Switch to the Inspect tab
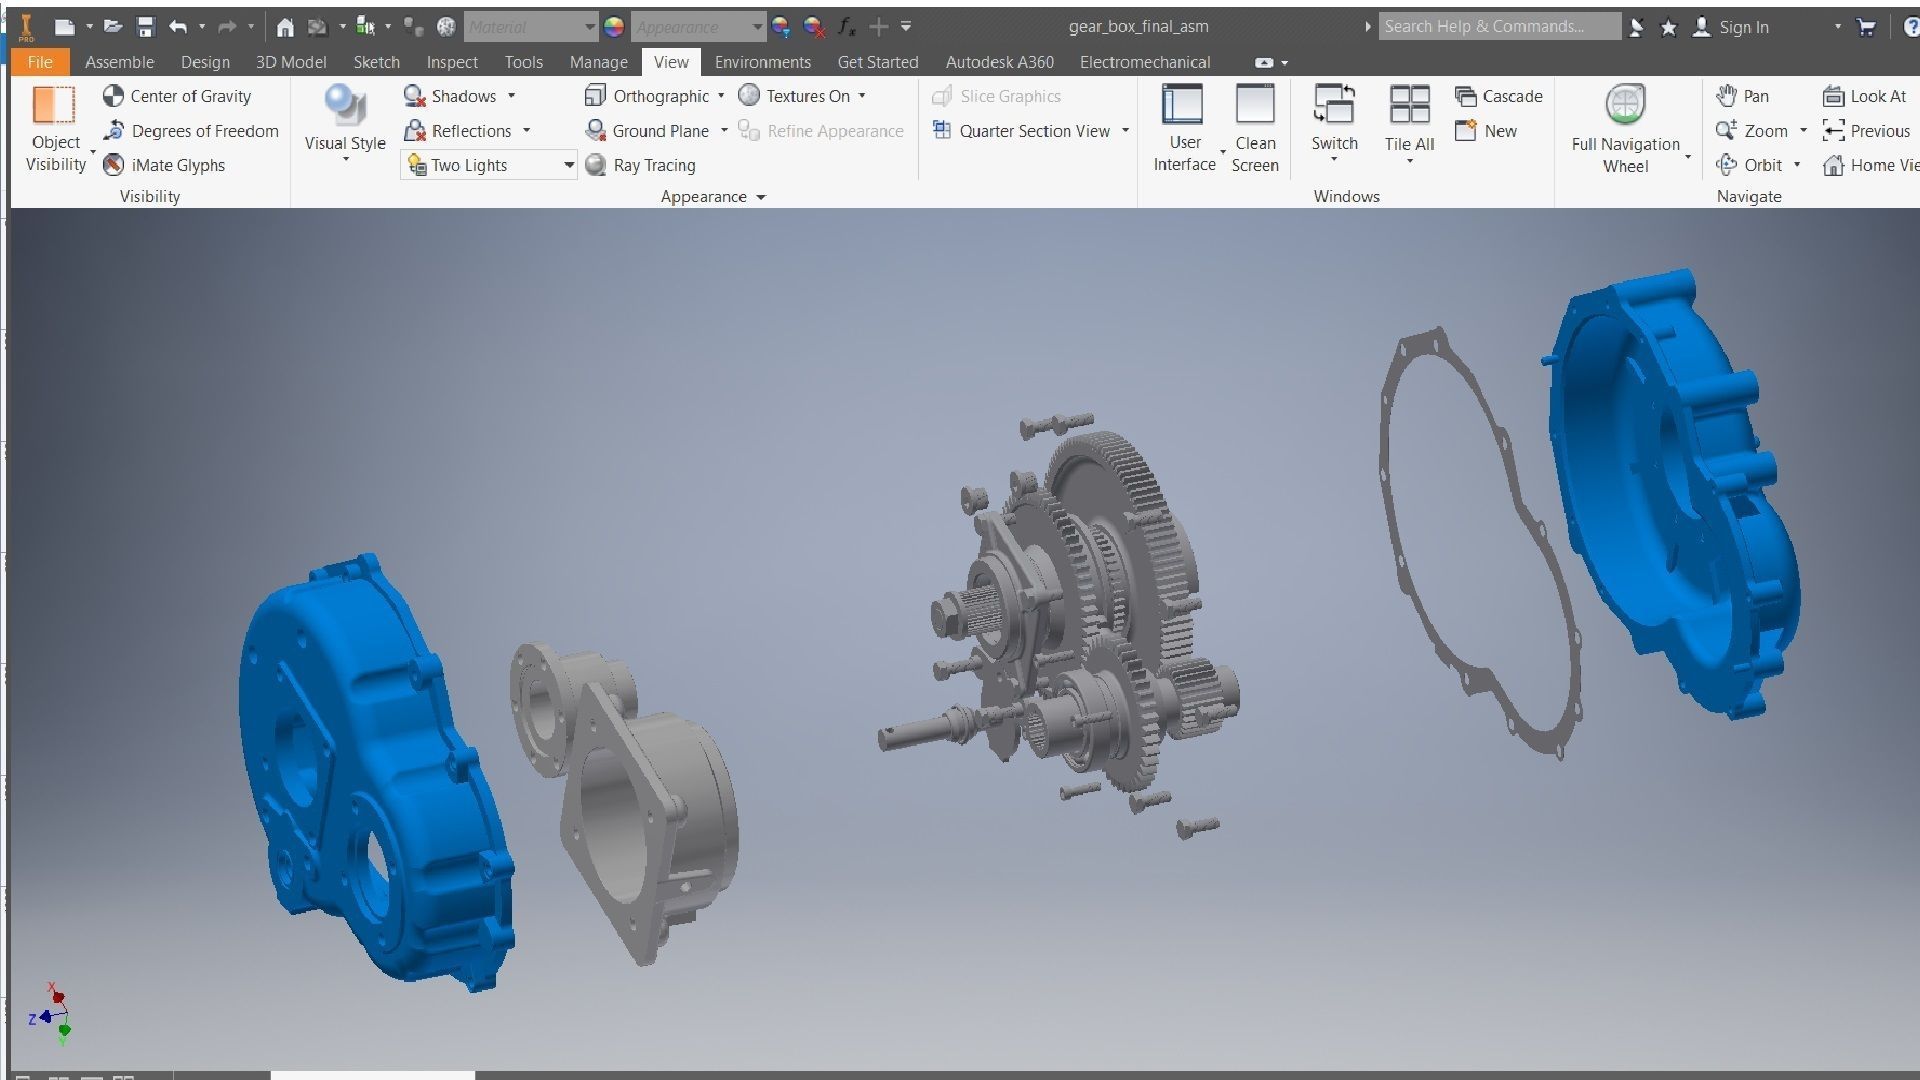Viewport: 1920px width, 1080px height. (x=452, y=62)
